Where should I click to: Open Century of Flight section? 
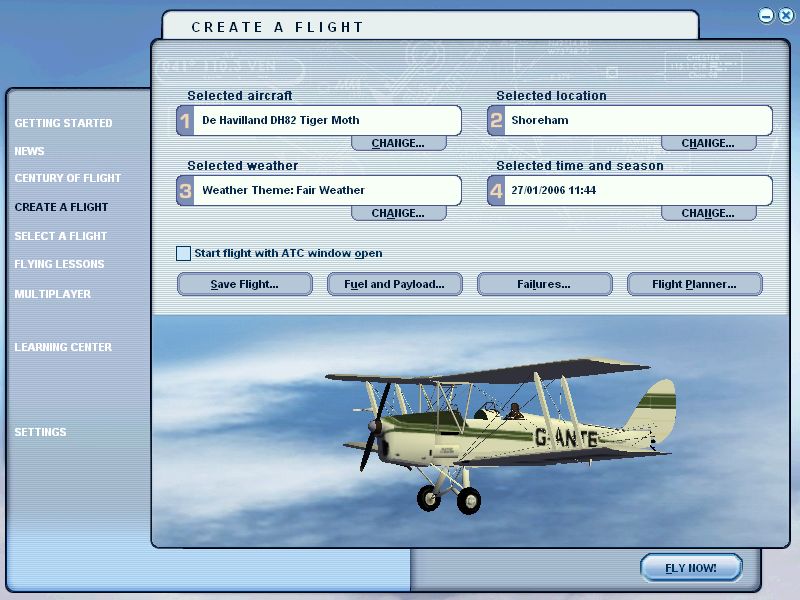point(67,178)
